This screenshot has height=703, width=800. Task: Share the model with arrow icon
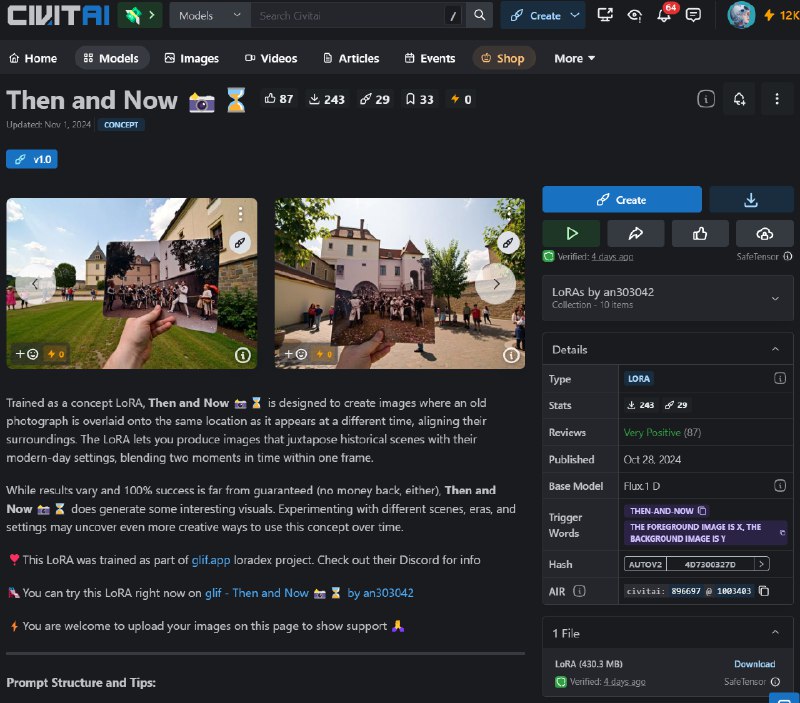click(636, 234)
